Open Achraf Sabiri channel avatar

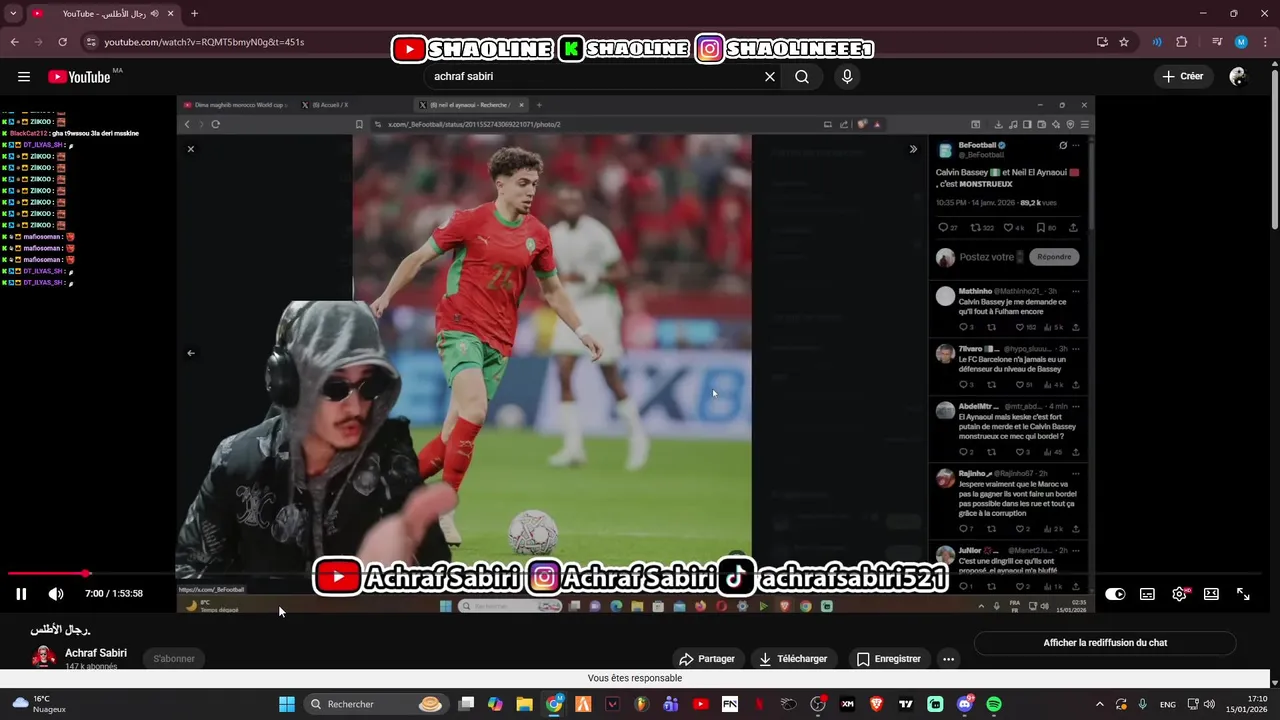coord(44,658)
